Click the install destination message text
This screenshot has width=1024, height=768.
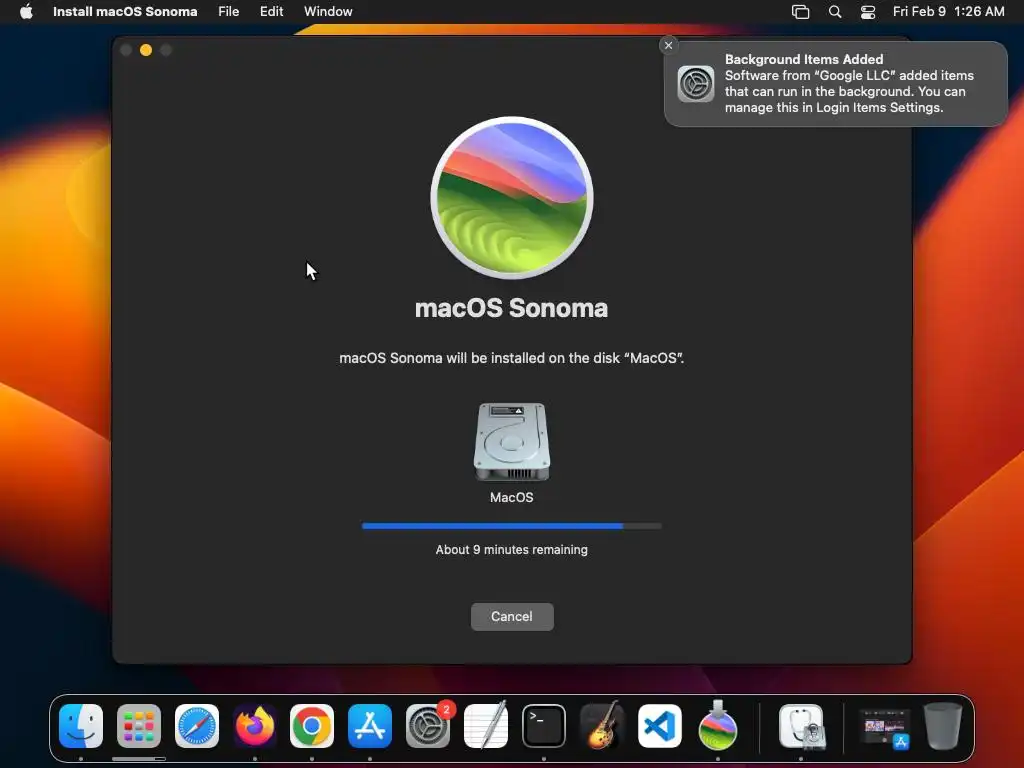512,358
